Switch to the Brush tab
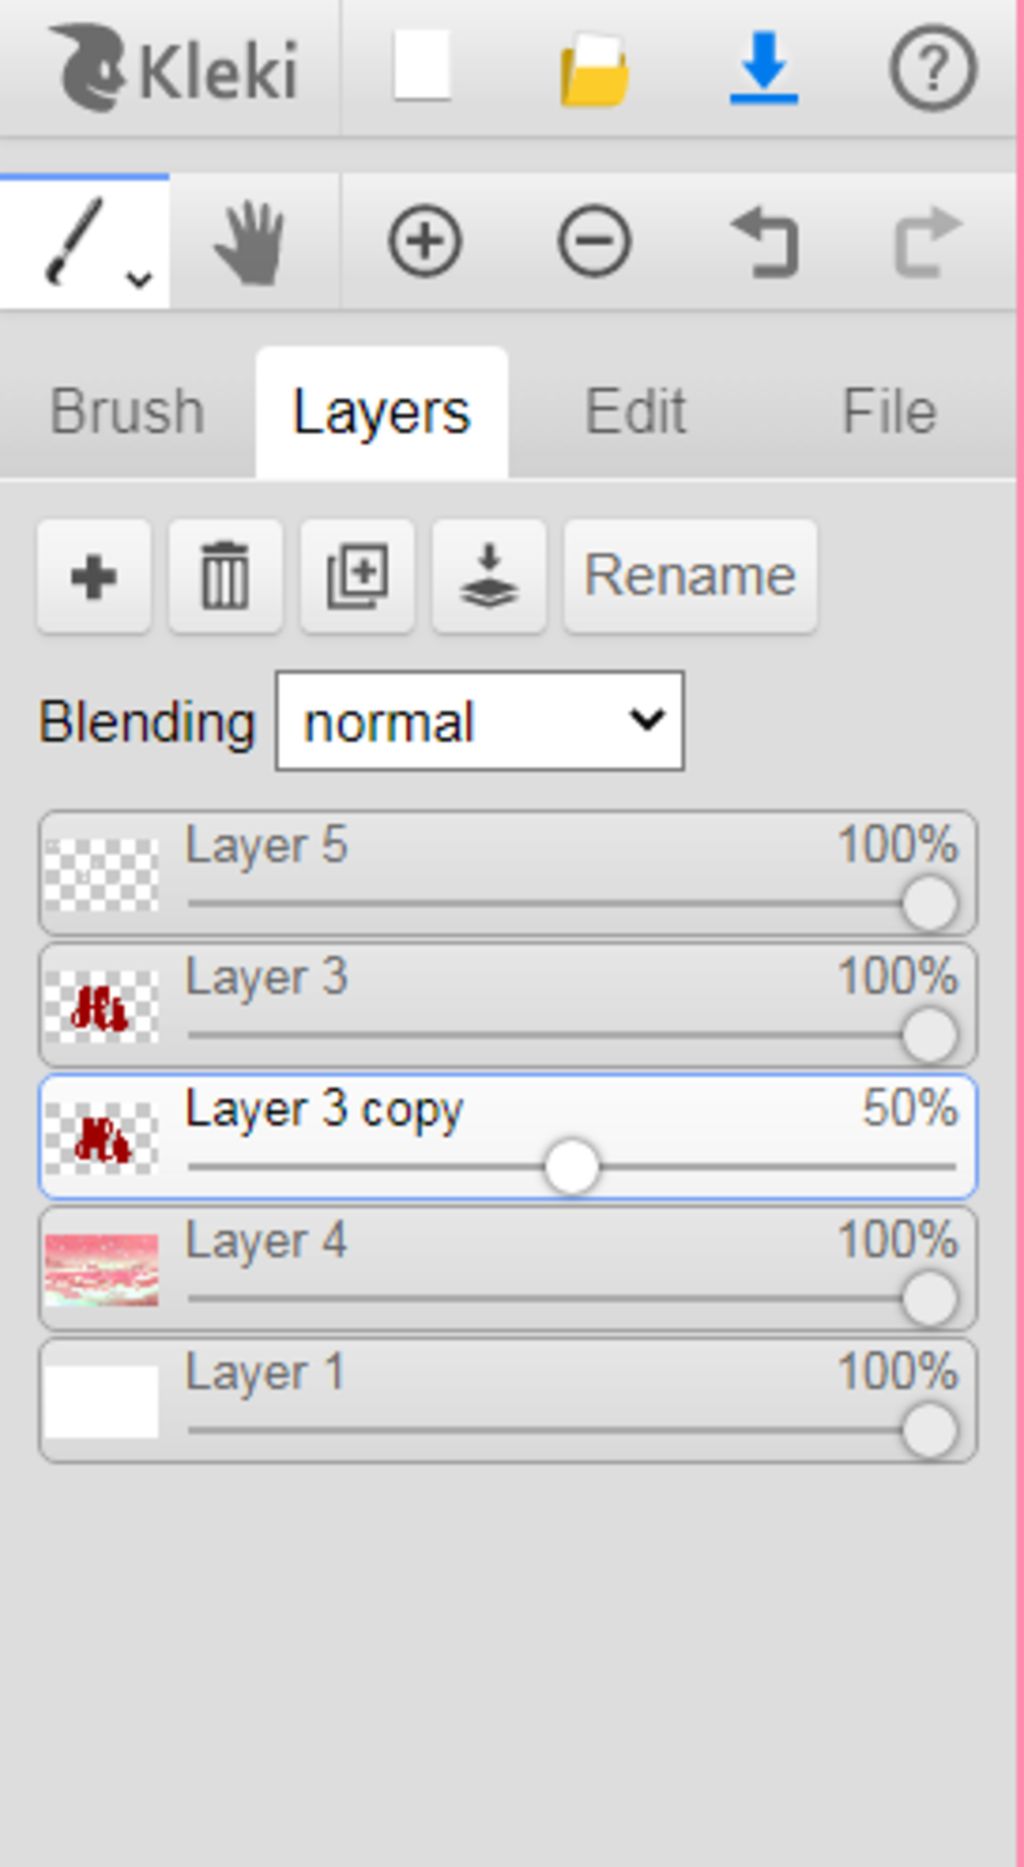Image resolution: width=1024 pixels, height=1867 pixels. pos(127,411)
